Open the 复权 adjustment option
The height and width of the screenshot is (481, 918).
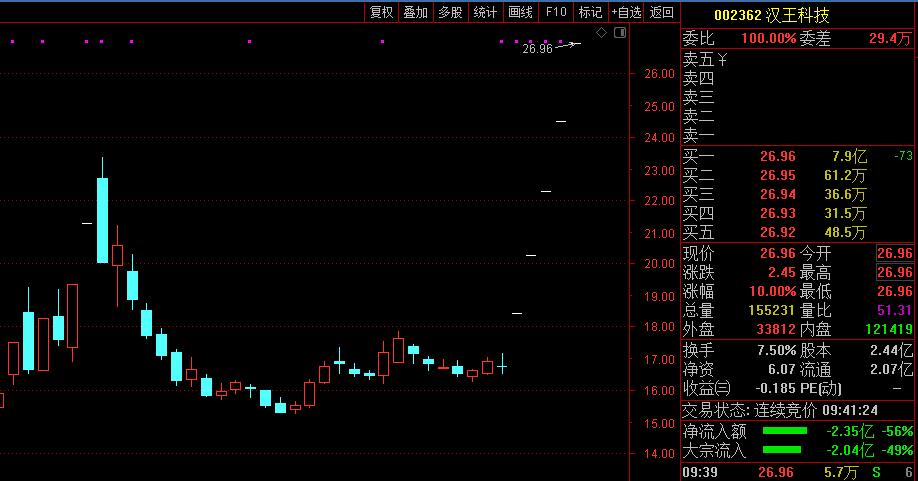click(x=382, y=12)
